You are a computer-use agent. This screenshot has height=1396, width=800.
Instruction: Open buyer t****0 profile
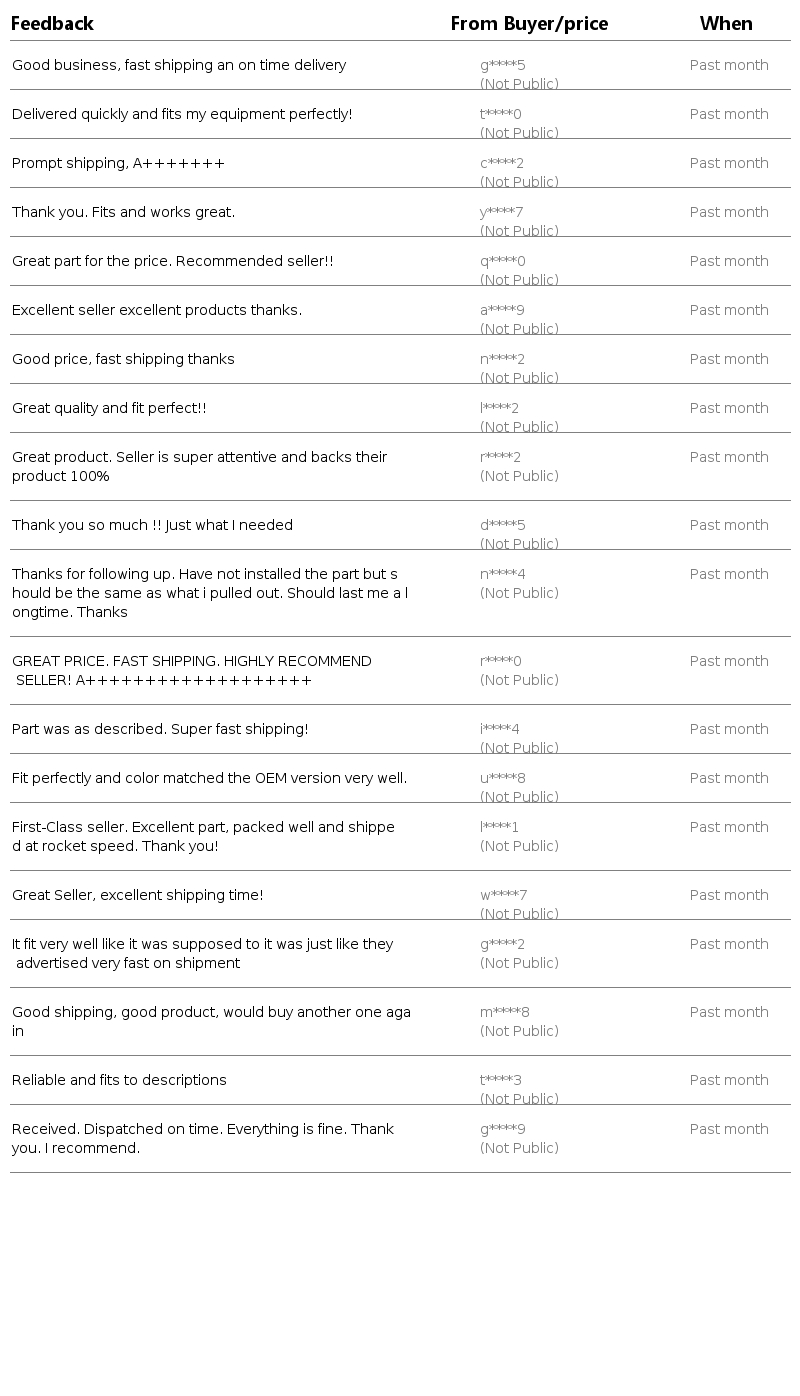500,115
